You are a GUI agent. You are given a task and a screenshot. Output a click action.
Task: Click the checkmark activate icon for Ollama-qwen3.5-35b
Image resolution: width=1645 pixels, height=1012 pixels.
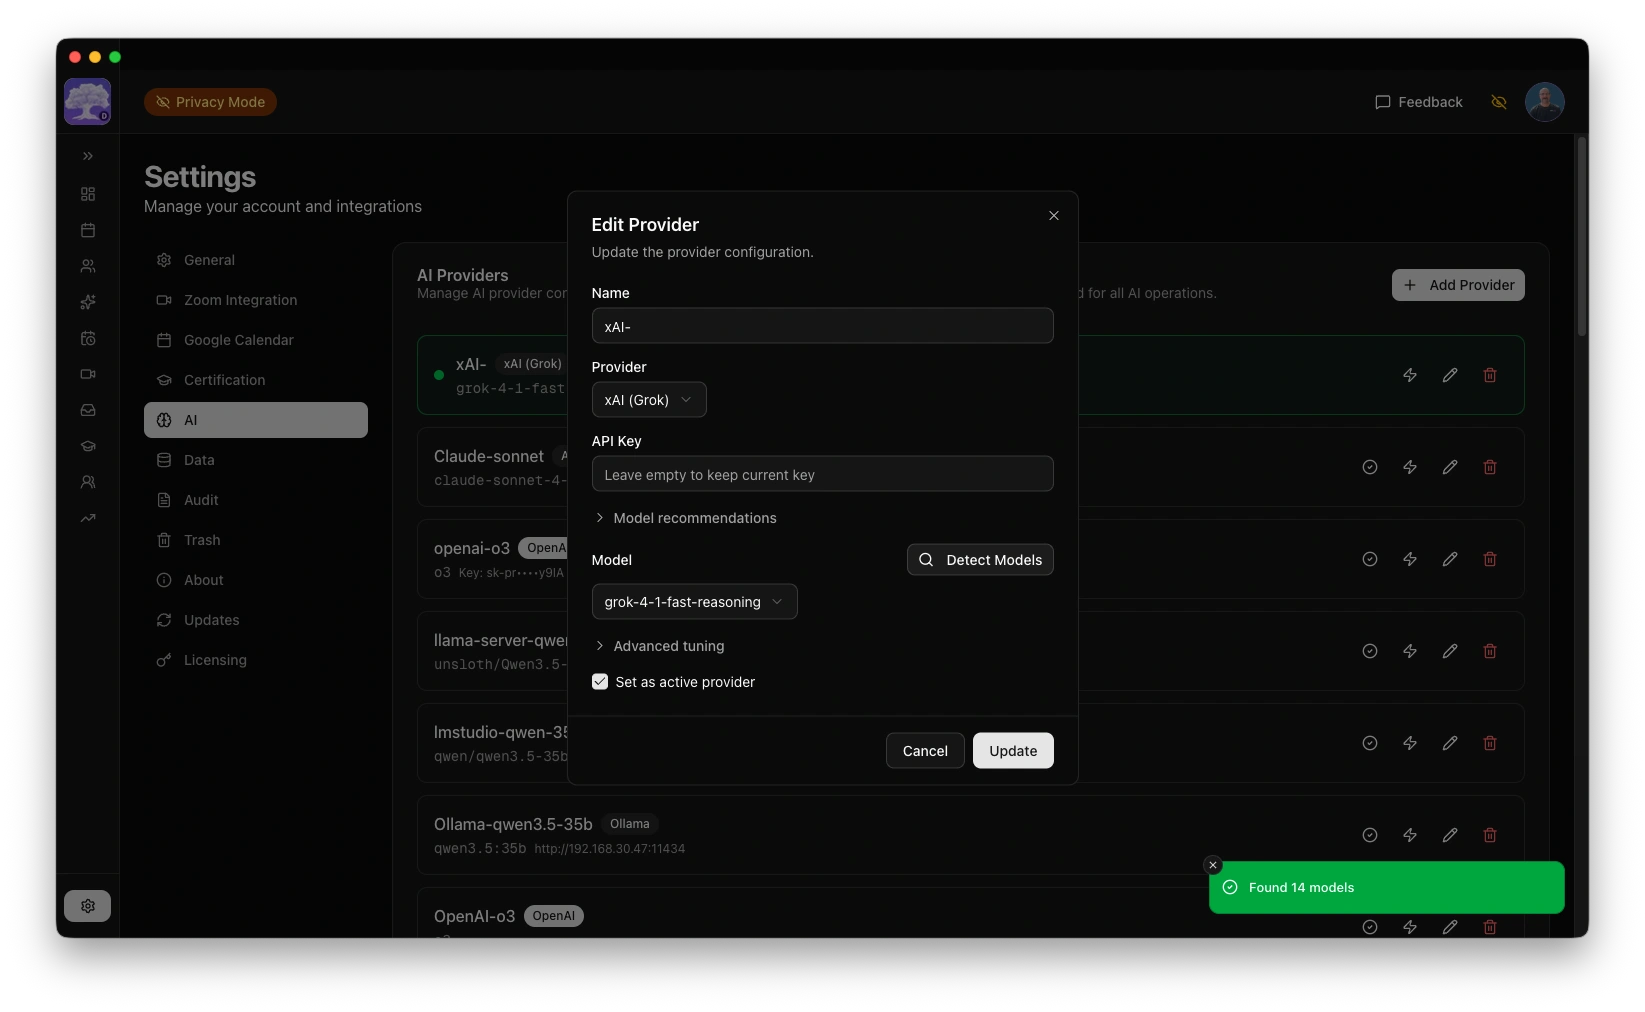point(1369,835)
